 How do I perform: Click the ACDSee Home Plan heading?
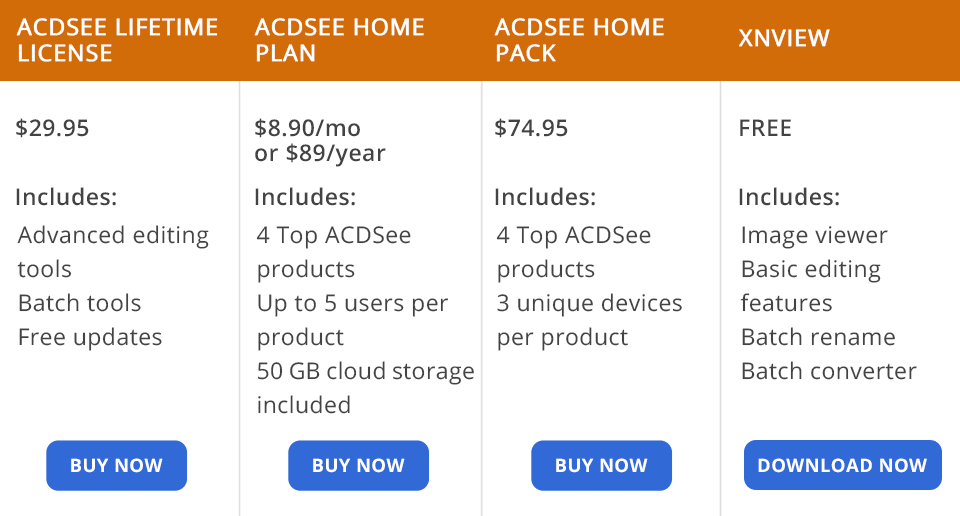coord(340,40)
